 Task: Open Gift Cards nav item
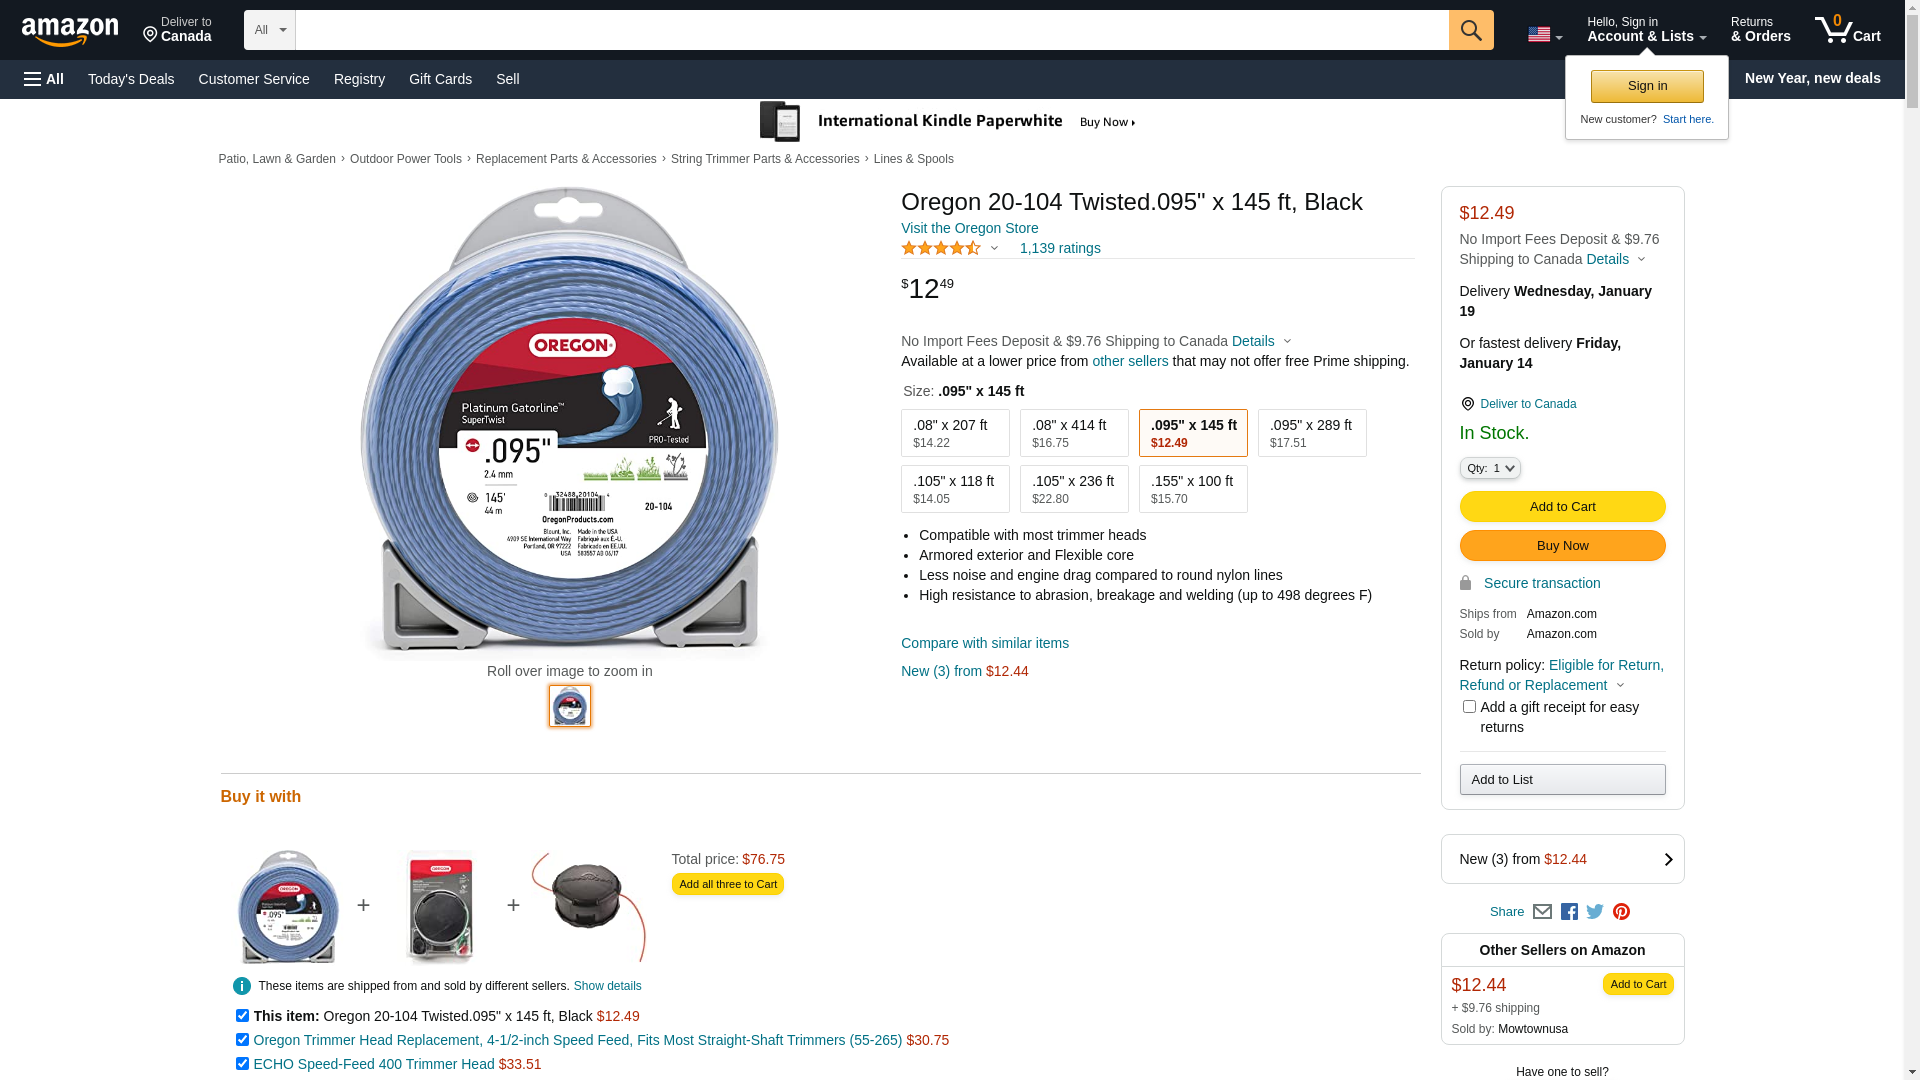coord(440,79)
